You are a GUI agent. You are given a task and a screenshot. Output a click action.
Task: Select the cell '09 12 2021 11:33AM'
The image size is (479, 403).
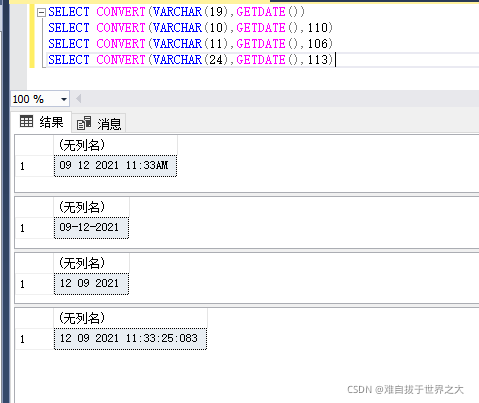pos(115,166)
